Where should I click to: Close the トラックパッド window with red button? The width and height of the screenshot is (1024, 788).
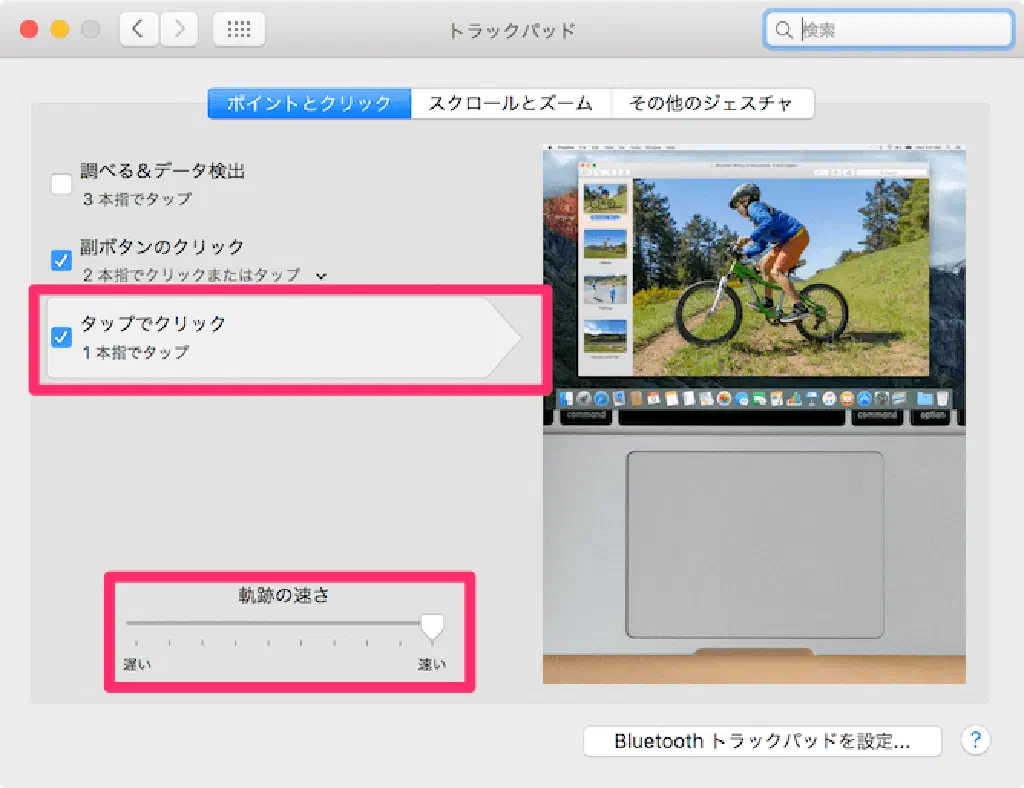click(29, 29)
